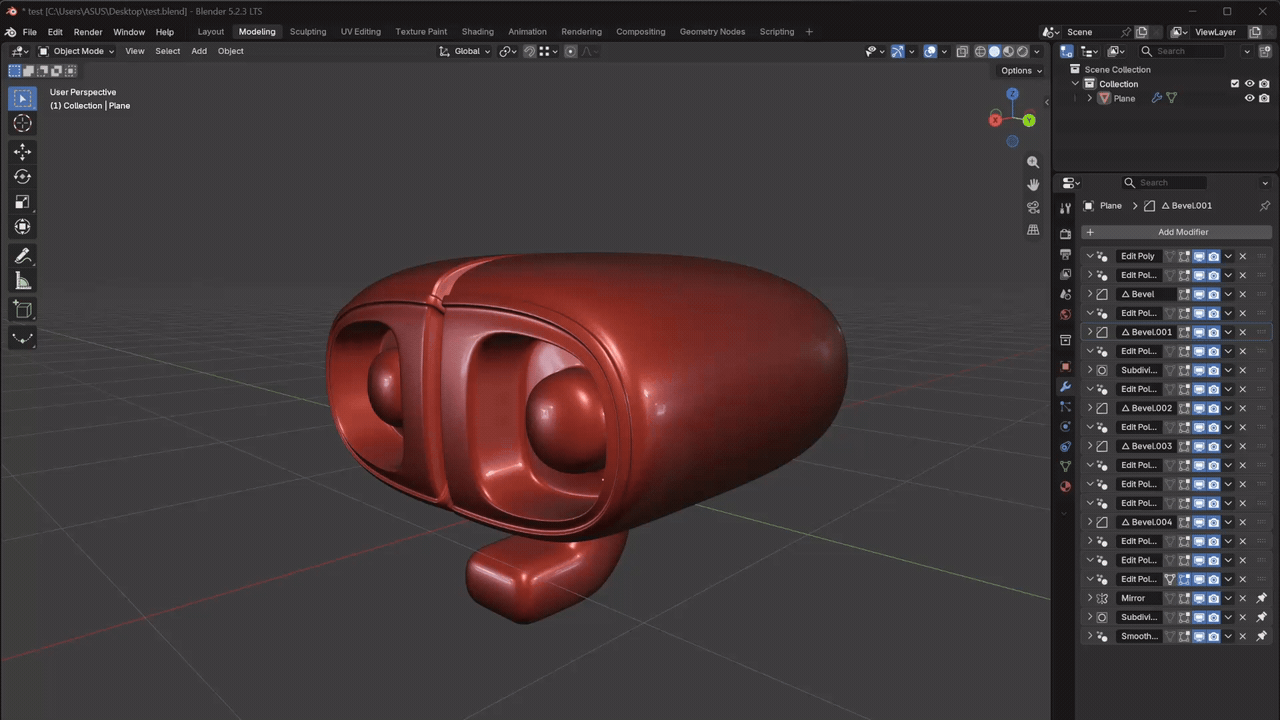Delete the Smooth modifier with its X

[1243, 636]
